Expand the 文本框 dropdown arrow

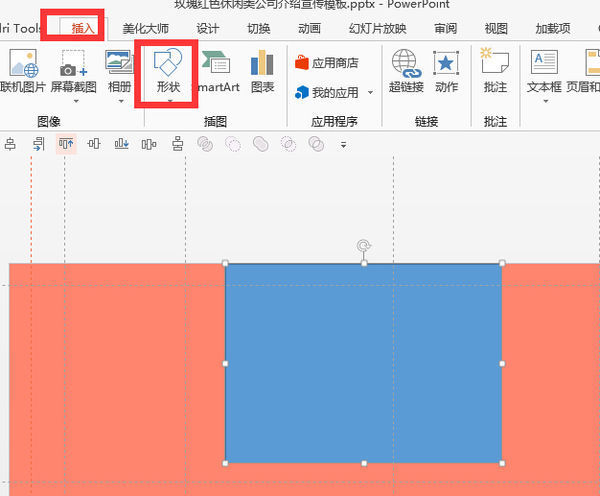click(546, 101)
